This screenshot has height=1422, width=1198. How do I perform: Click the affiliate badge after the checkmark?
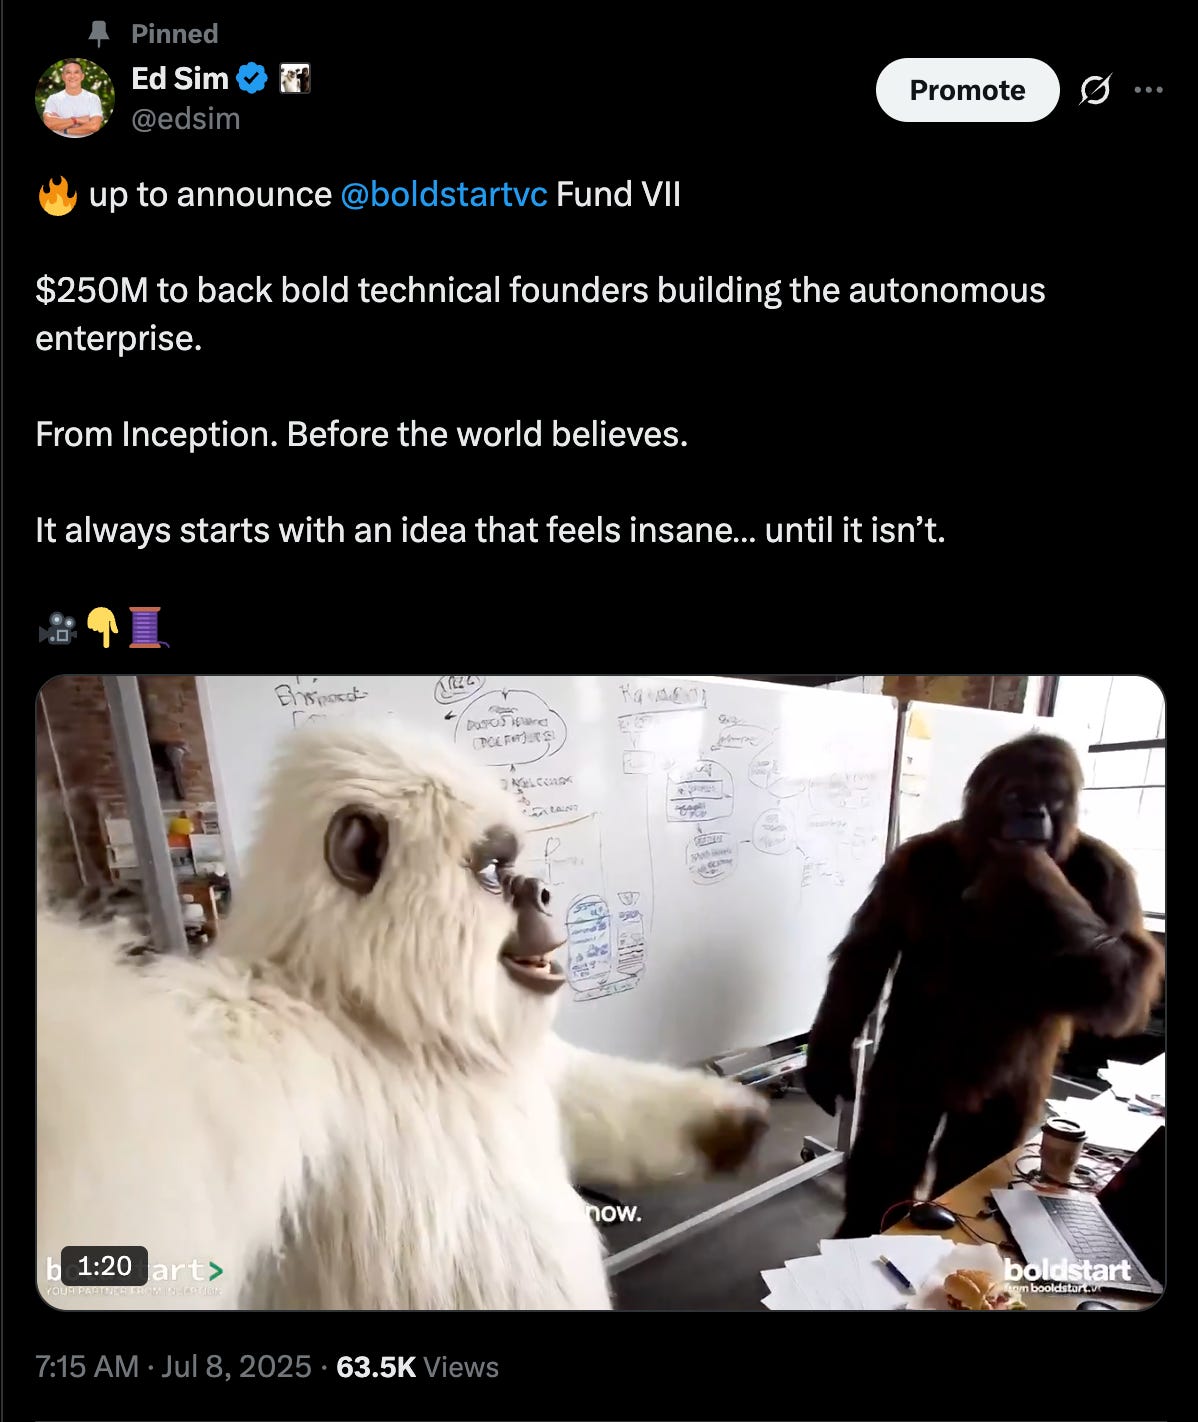point(294,78)
